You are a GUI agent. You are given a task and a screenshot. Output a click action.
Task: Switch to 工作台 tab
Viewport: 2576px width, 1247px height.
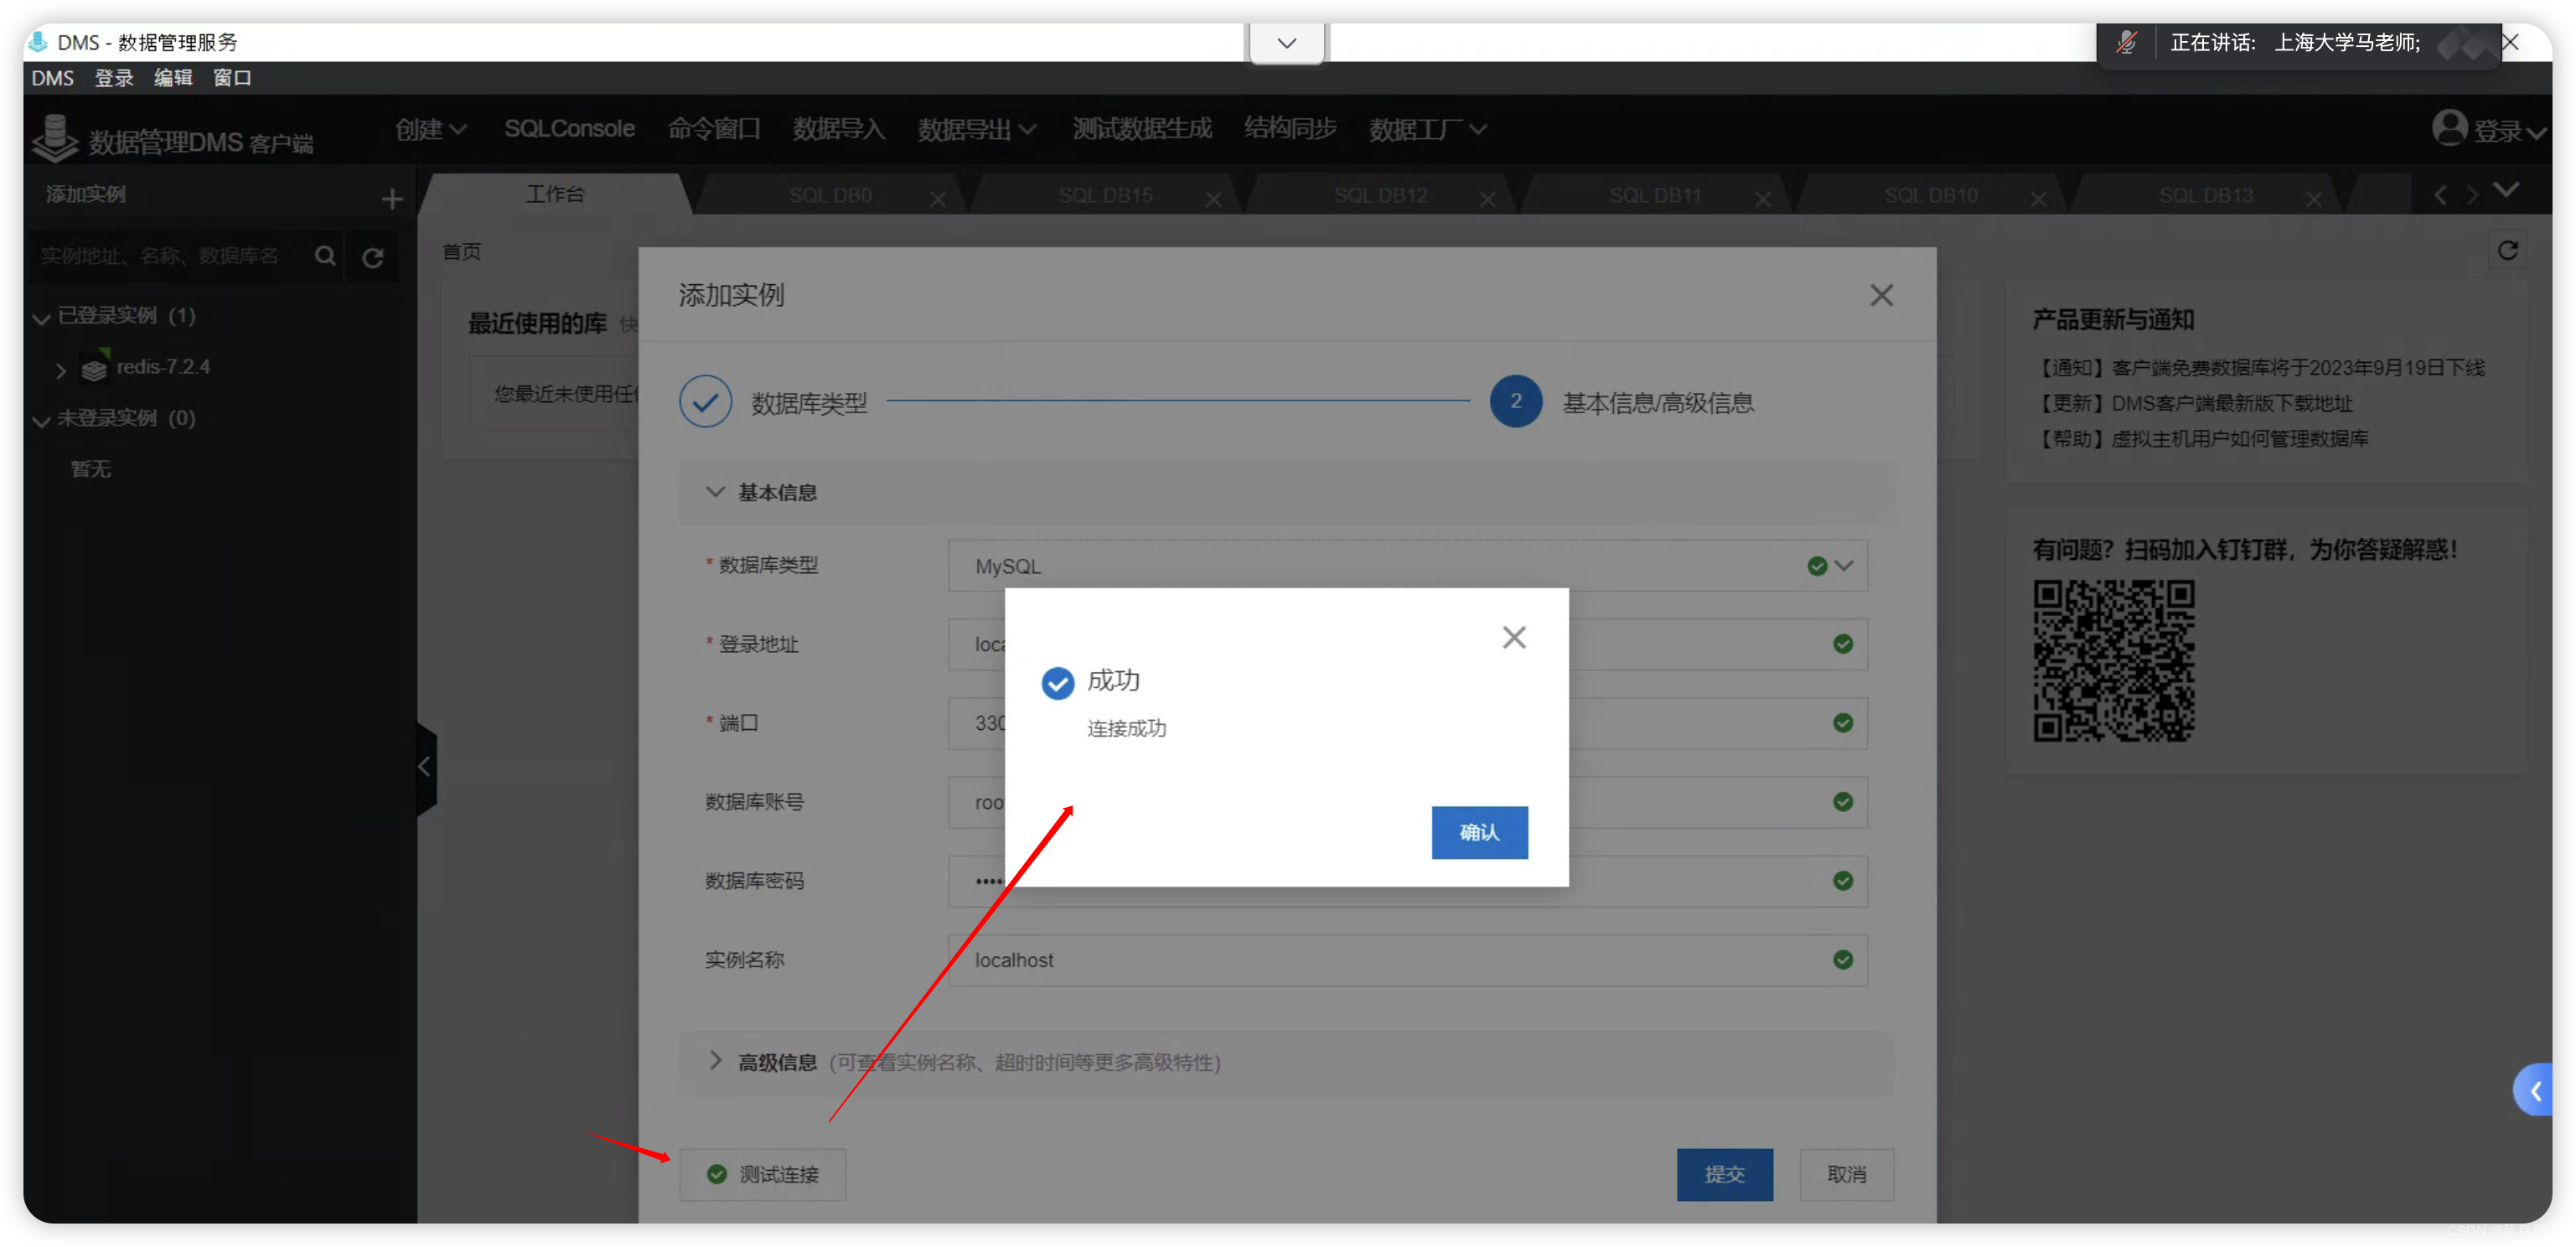557,194
